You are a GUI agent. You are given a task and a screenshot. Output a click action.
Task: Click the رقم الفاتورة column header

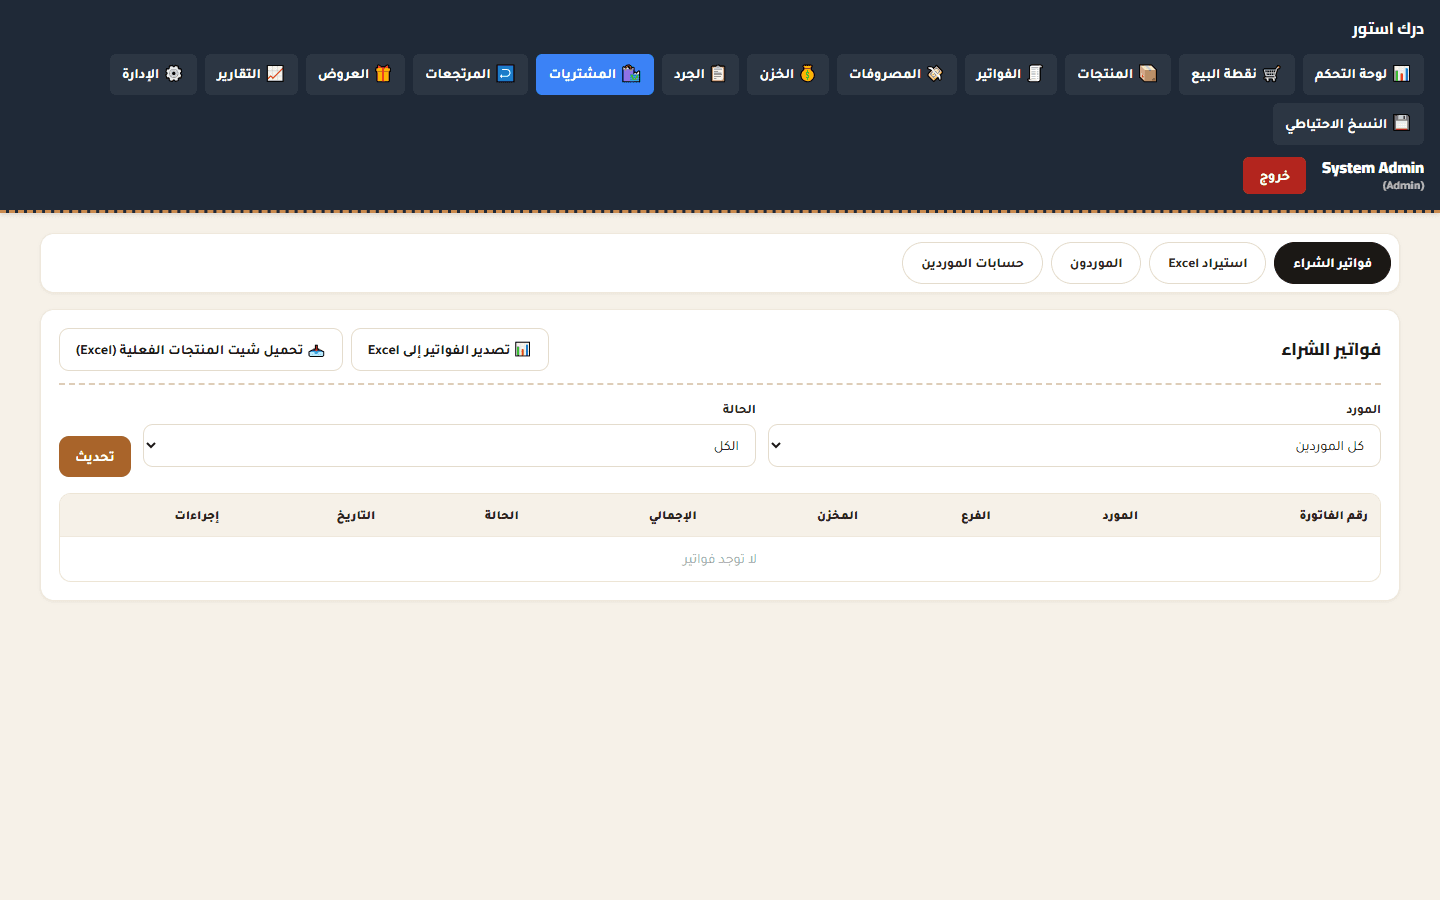coord(1333,515)
